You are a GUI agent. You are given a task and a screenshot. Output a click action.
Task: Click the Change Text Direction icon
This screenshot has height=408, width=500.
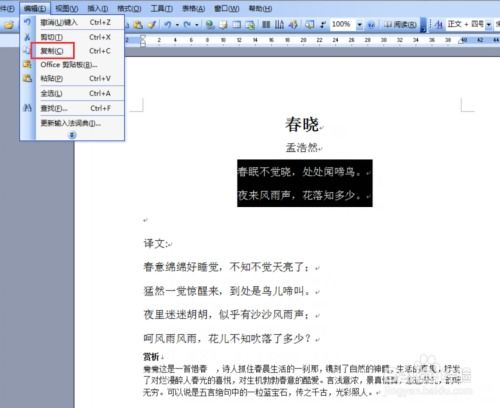click(279, 25)
